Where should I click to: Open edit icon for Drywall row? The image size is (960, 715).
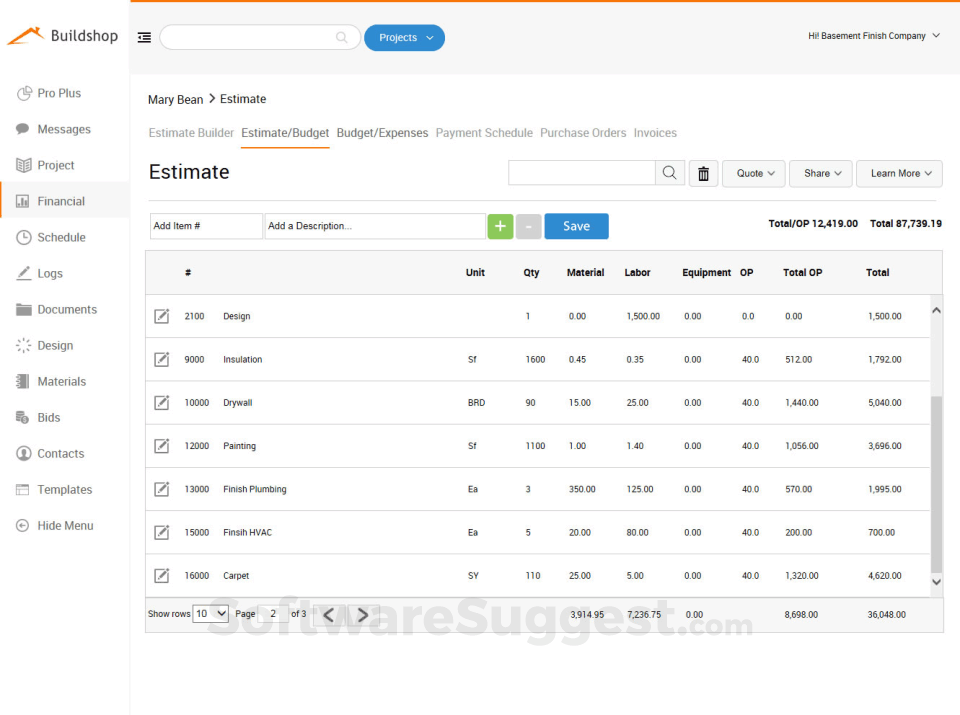tap(161, 403)
